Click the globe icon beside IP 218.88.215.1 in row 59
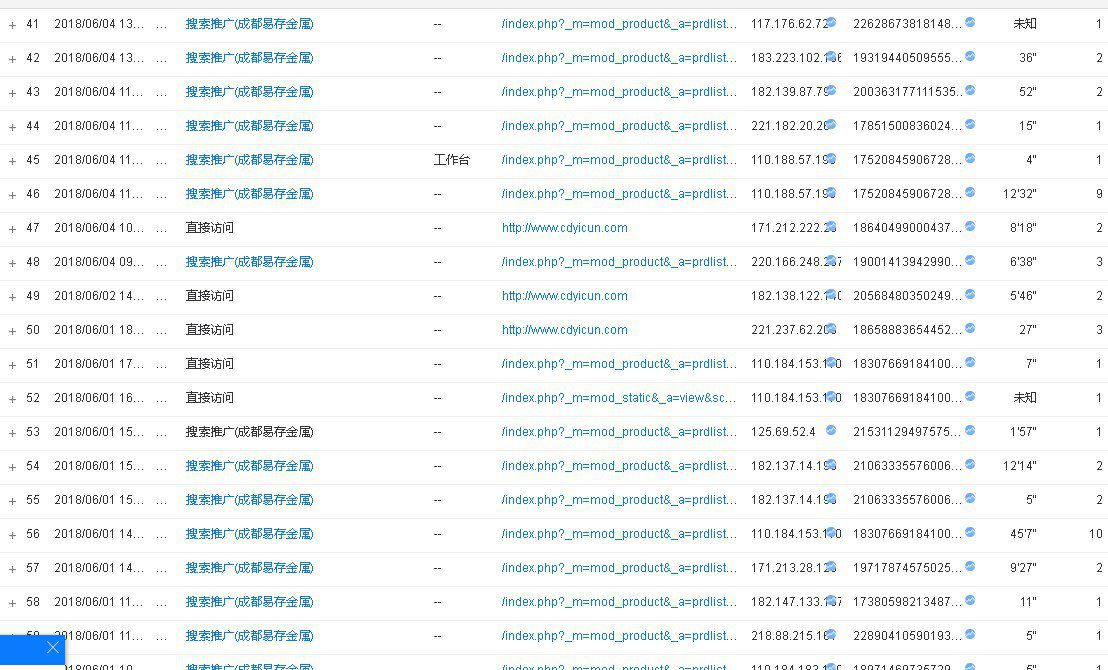 [x=828, y=634]
